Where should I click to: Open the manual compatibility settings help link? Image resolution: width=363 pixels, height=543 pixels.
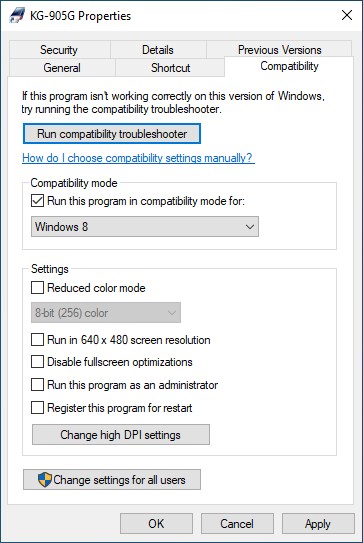click(x=138, y=158)
